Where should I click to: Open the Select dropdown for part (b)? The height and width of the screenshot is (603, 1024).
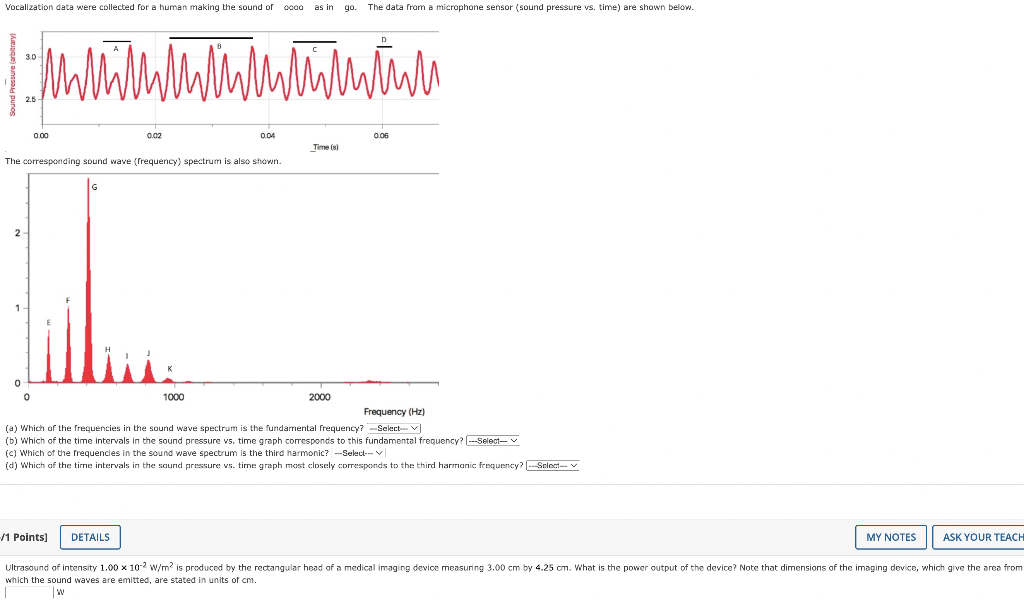click(491, 439)
